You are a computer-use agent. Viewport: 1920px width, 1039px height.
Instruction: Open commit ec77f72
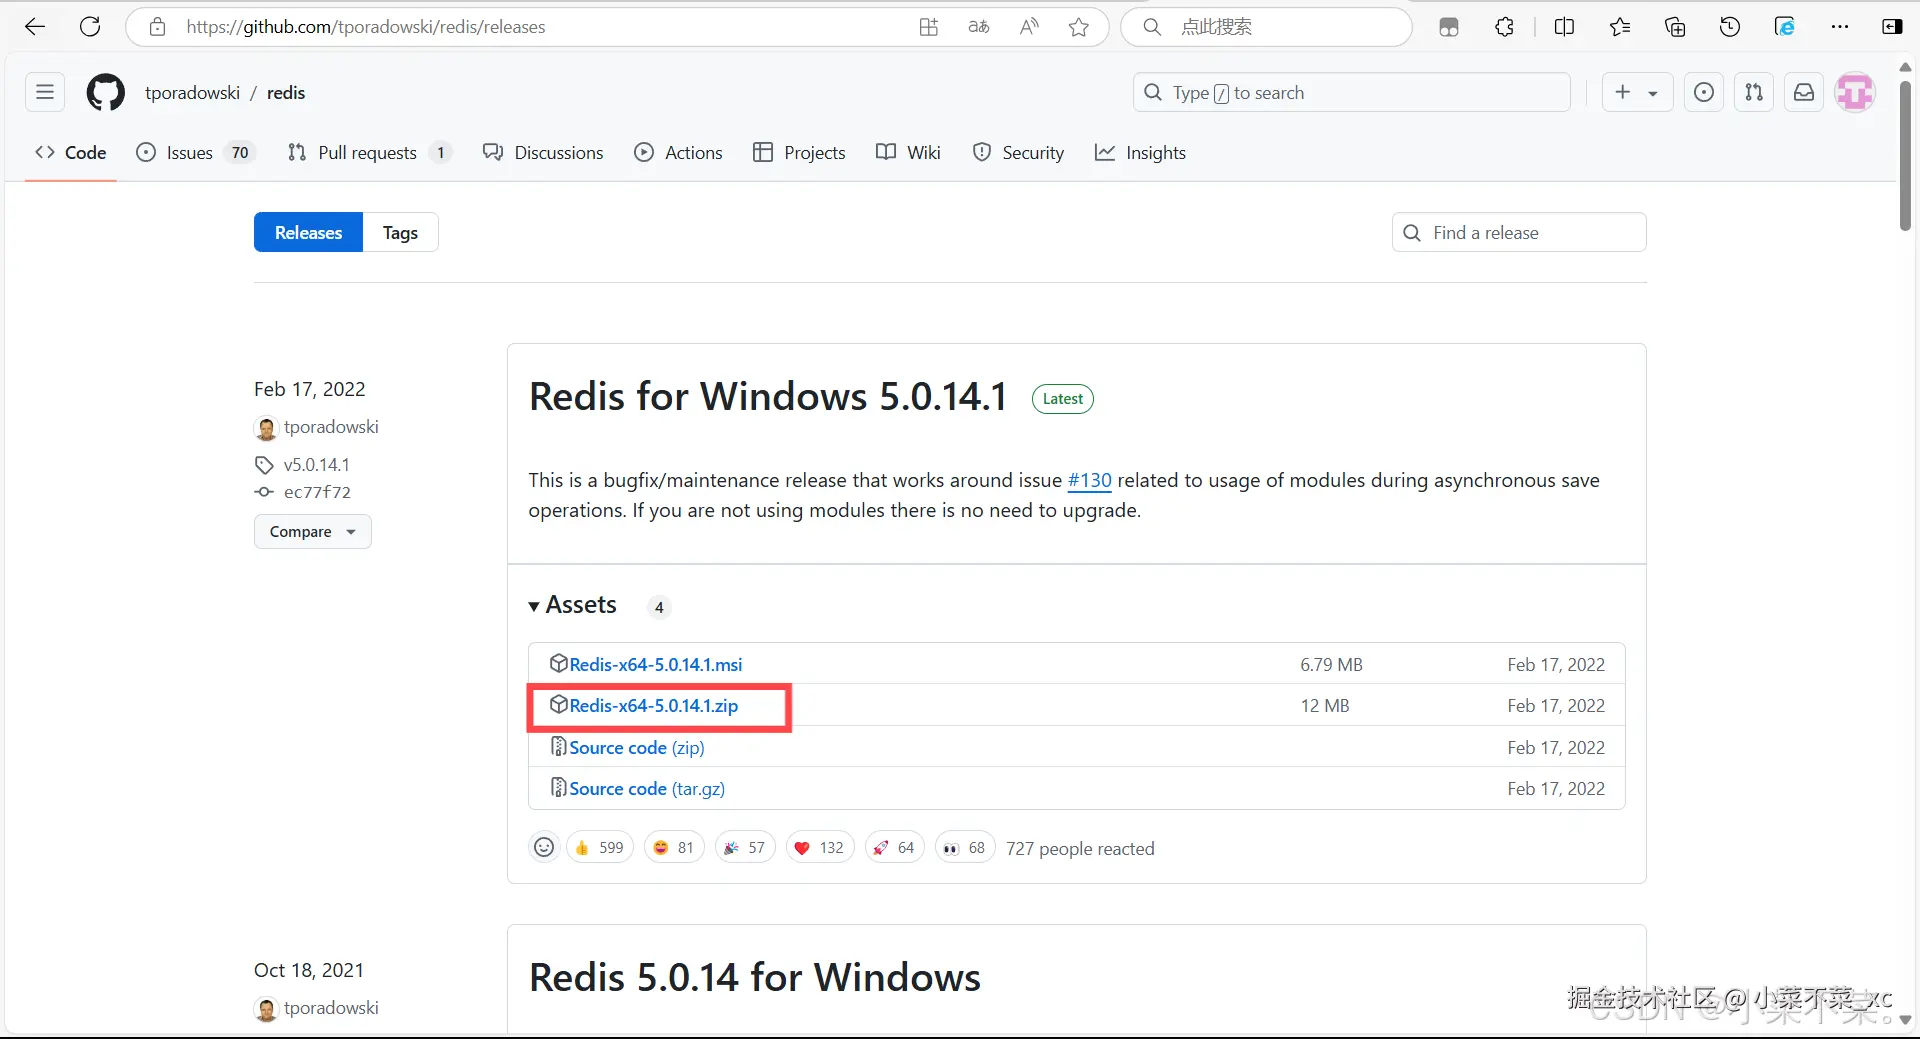[x=317, y=492]
